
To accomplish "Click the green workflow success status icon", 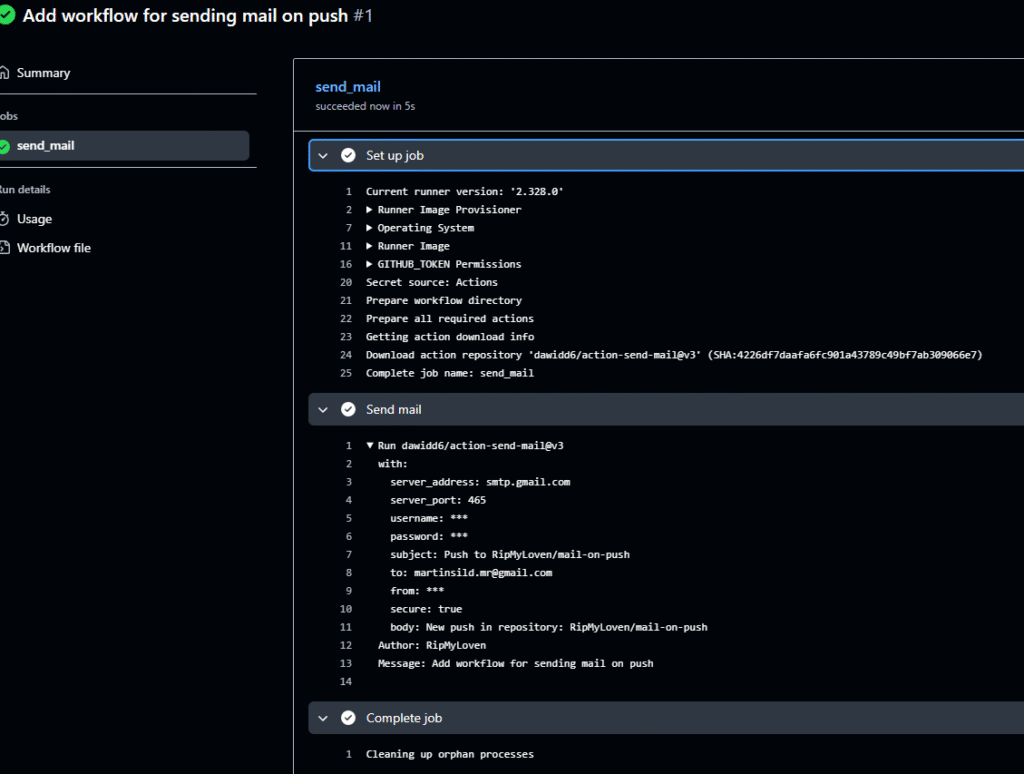I will (6, 17).
